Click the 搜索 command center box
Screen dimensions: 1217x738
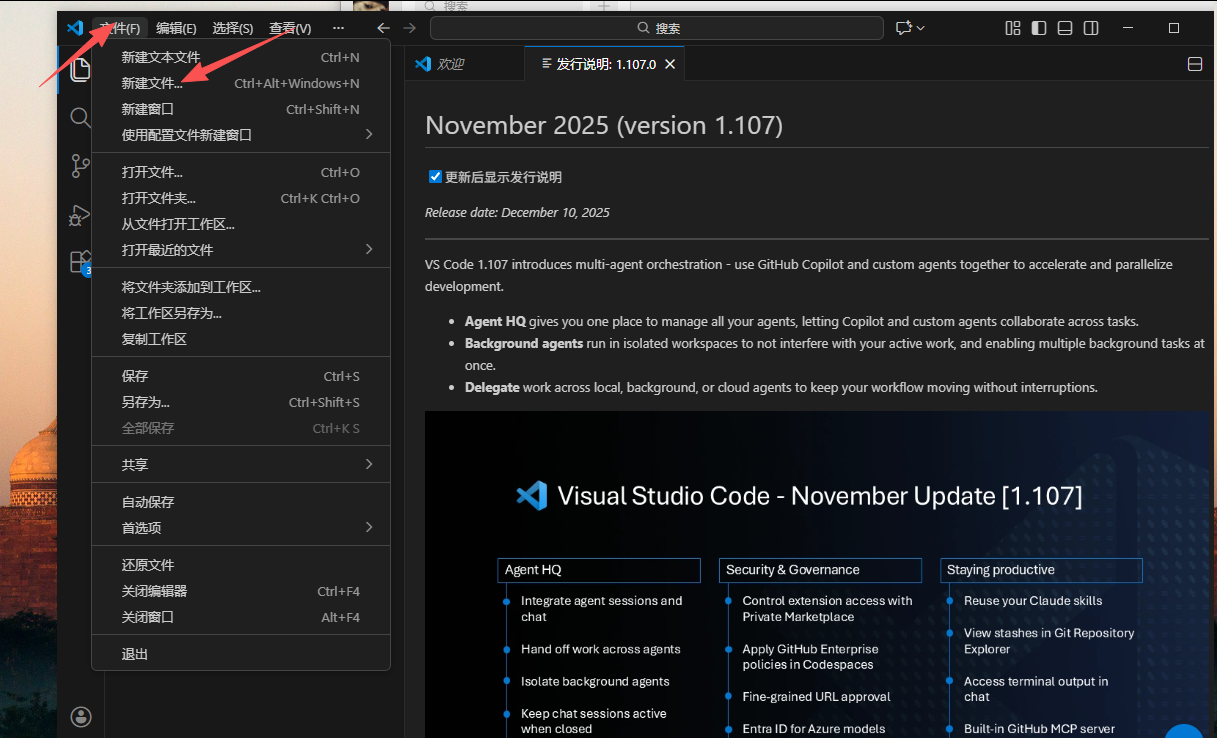tap(657, 28)
